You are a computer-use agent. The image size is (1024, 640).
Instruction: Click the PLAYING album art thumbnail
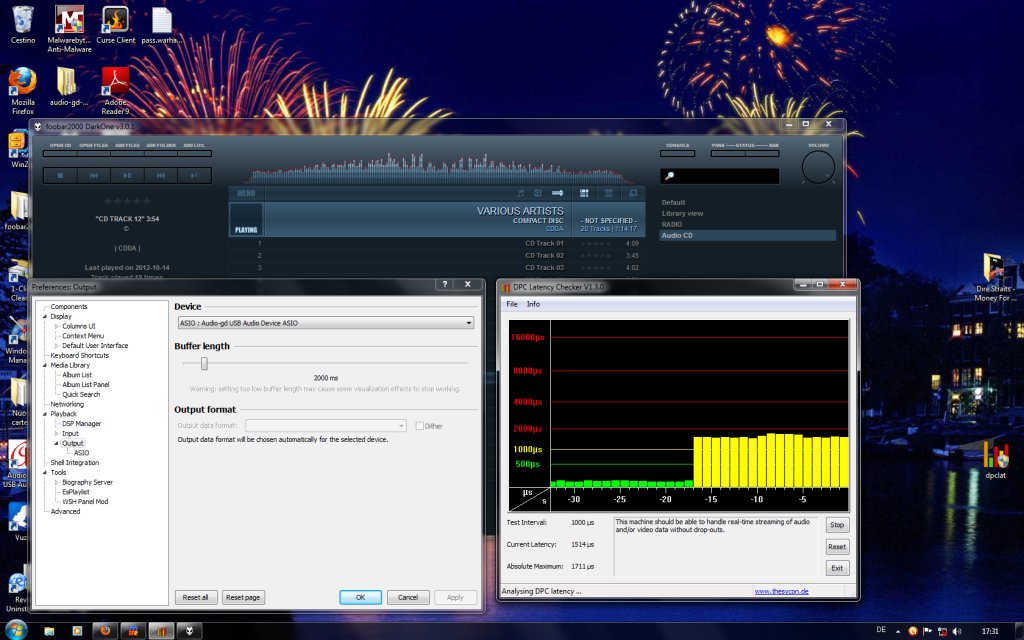click(246, 219)
